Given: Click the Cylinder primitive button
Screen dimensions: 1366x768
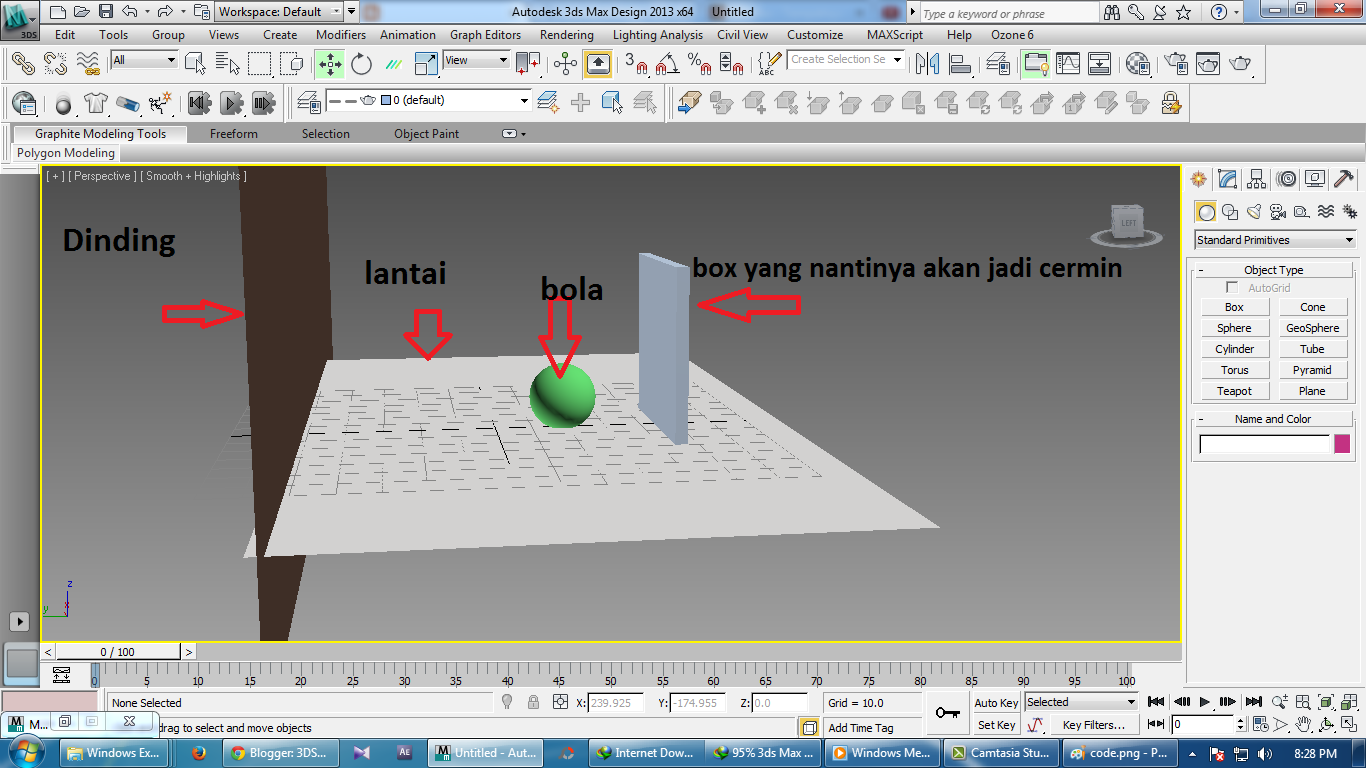Looking at the screenshot, I should click(1234, 349).
